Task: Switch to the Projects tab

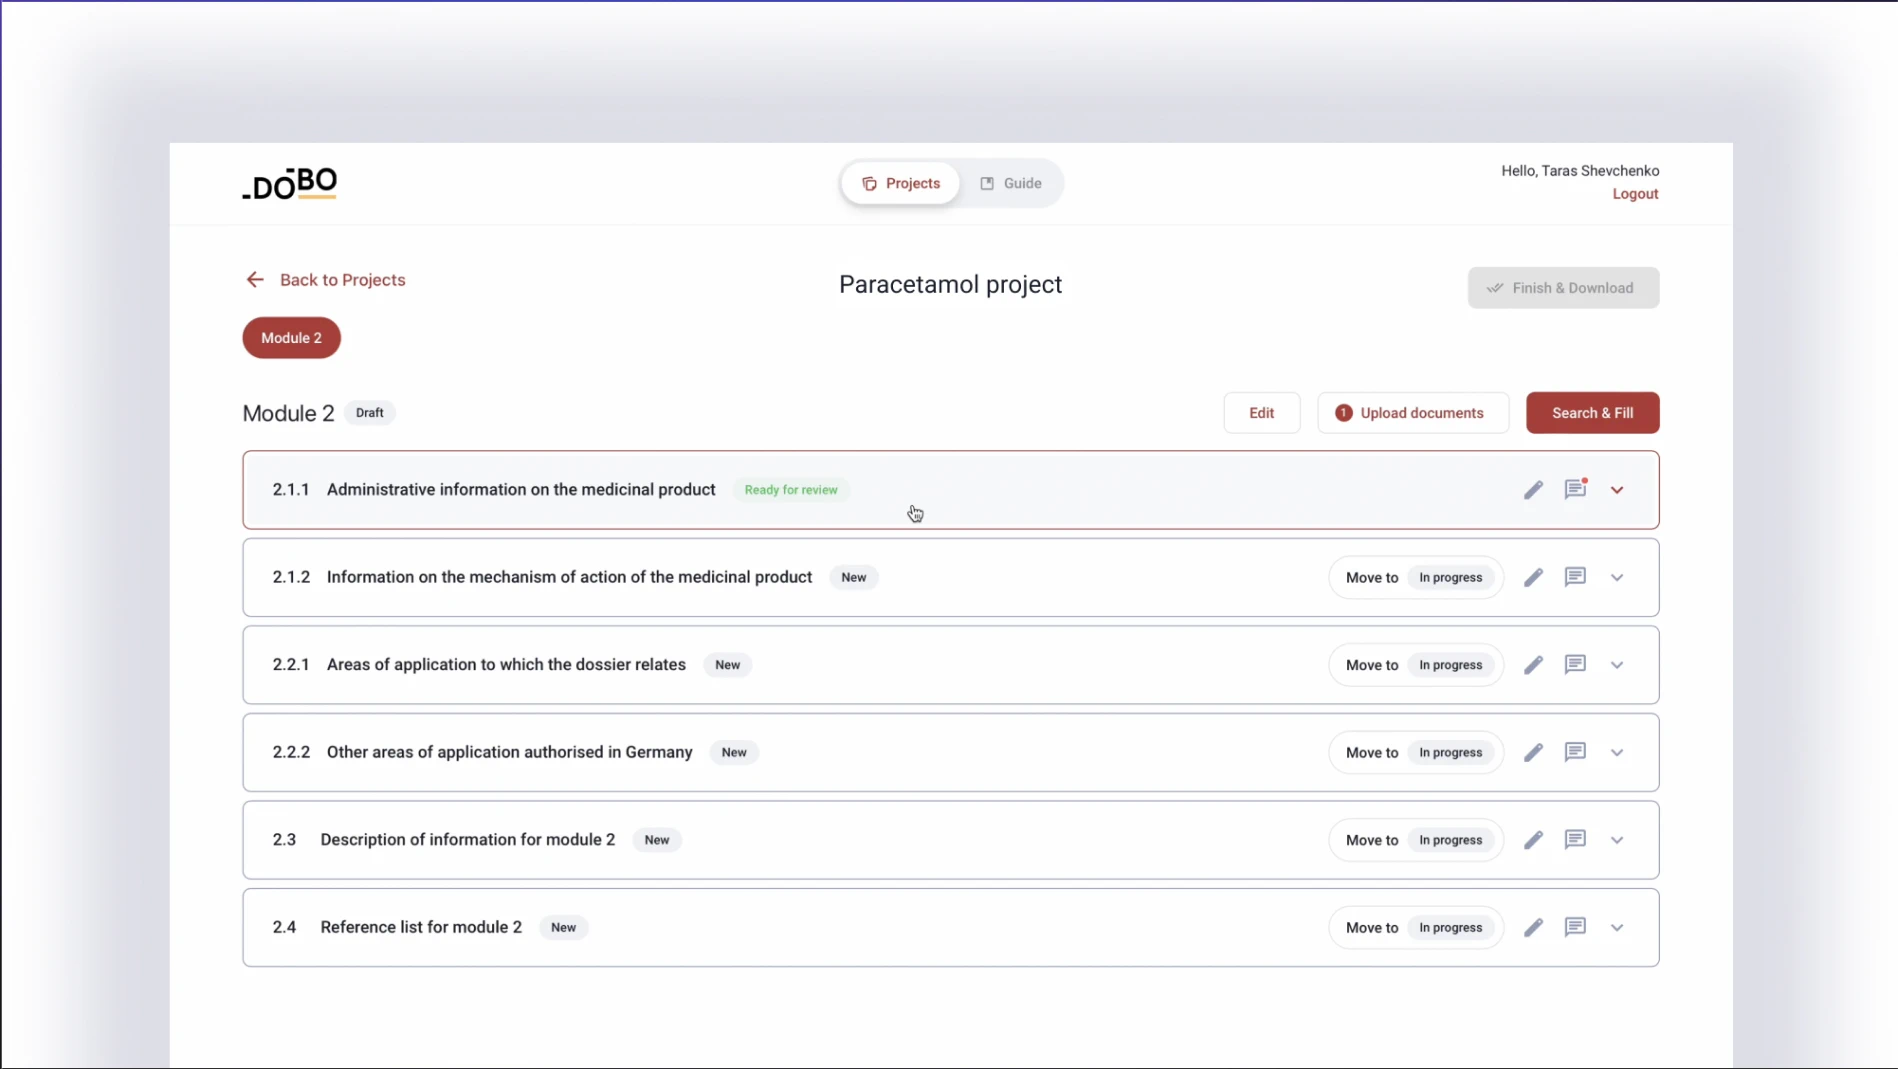Action: tap(900, 183)
